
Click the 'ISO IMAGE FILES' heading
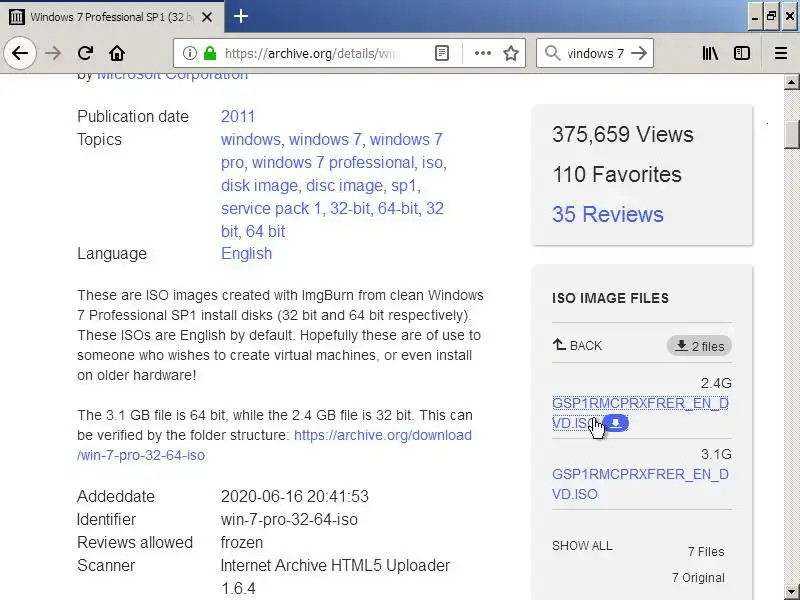click(610, 298)
